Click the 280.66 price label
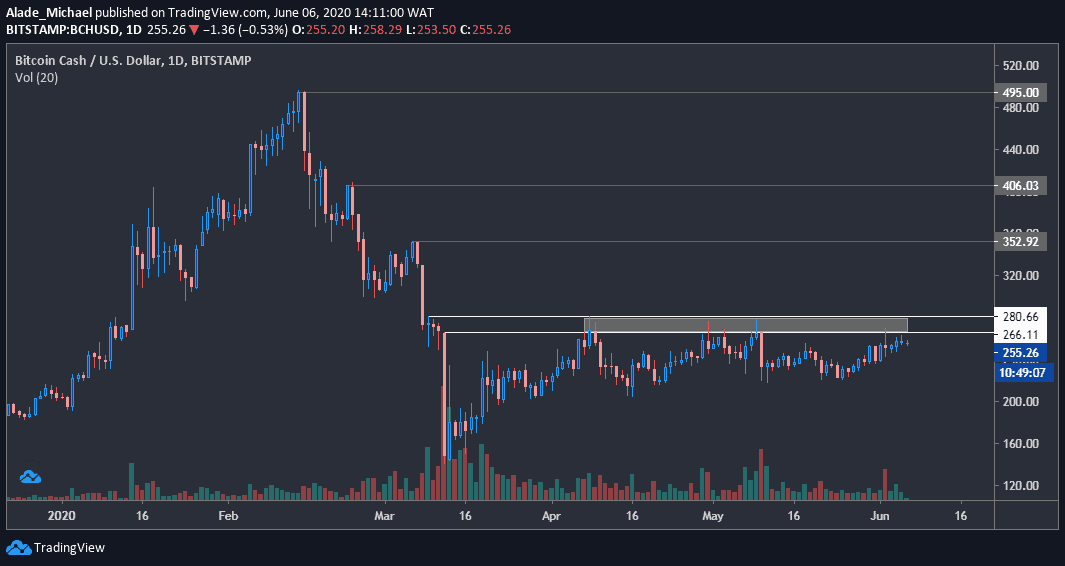The height and width of the screenshot is (566, 1065). point(1023,316)
